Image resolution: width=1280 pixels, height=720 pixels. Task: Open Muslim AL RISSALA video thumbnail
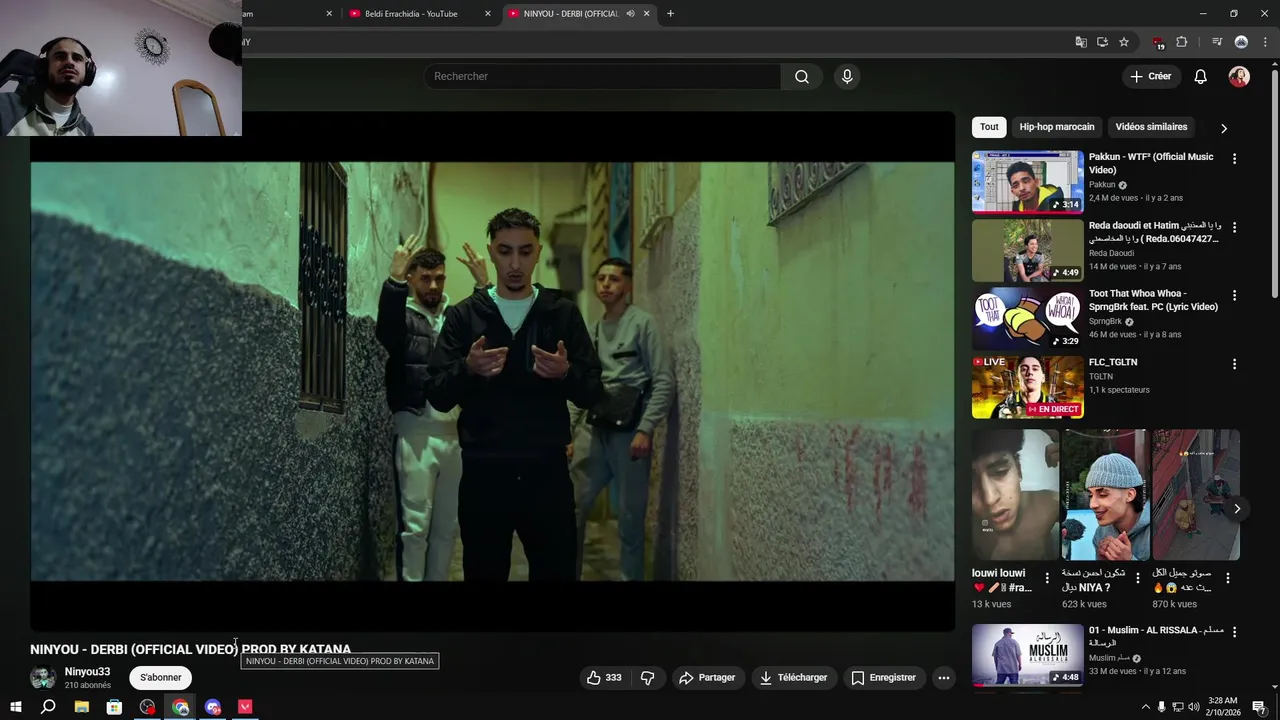[x=1027, y=655]
